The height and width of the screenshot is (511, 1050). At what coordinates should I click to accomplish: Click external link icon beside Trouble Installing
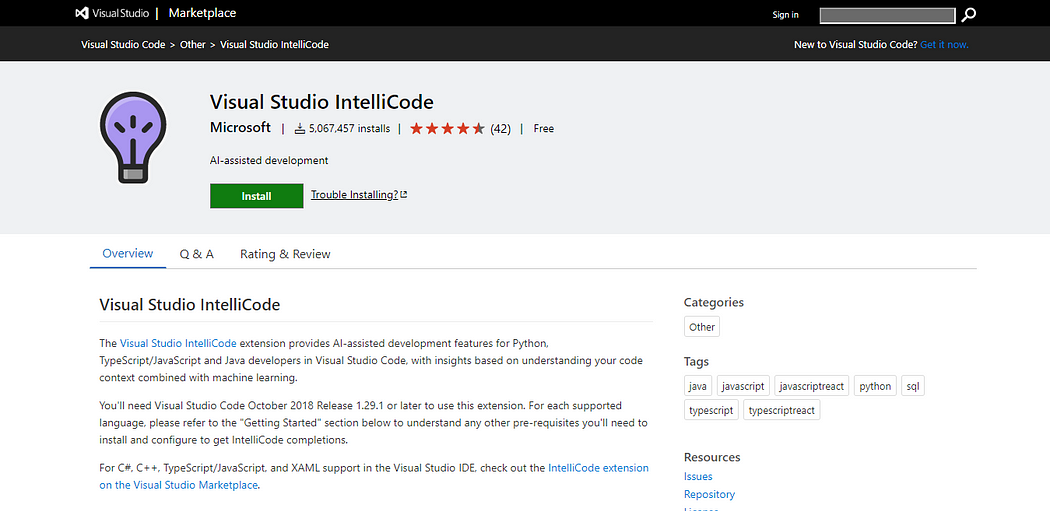pyautogui.click(x=404, y=195)
